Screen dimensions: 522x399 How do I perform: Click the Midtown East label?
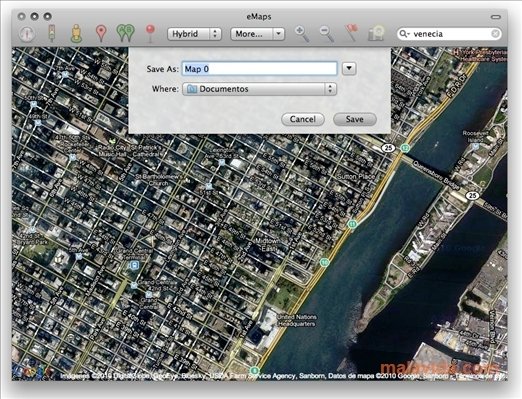[x=266, y=245]
